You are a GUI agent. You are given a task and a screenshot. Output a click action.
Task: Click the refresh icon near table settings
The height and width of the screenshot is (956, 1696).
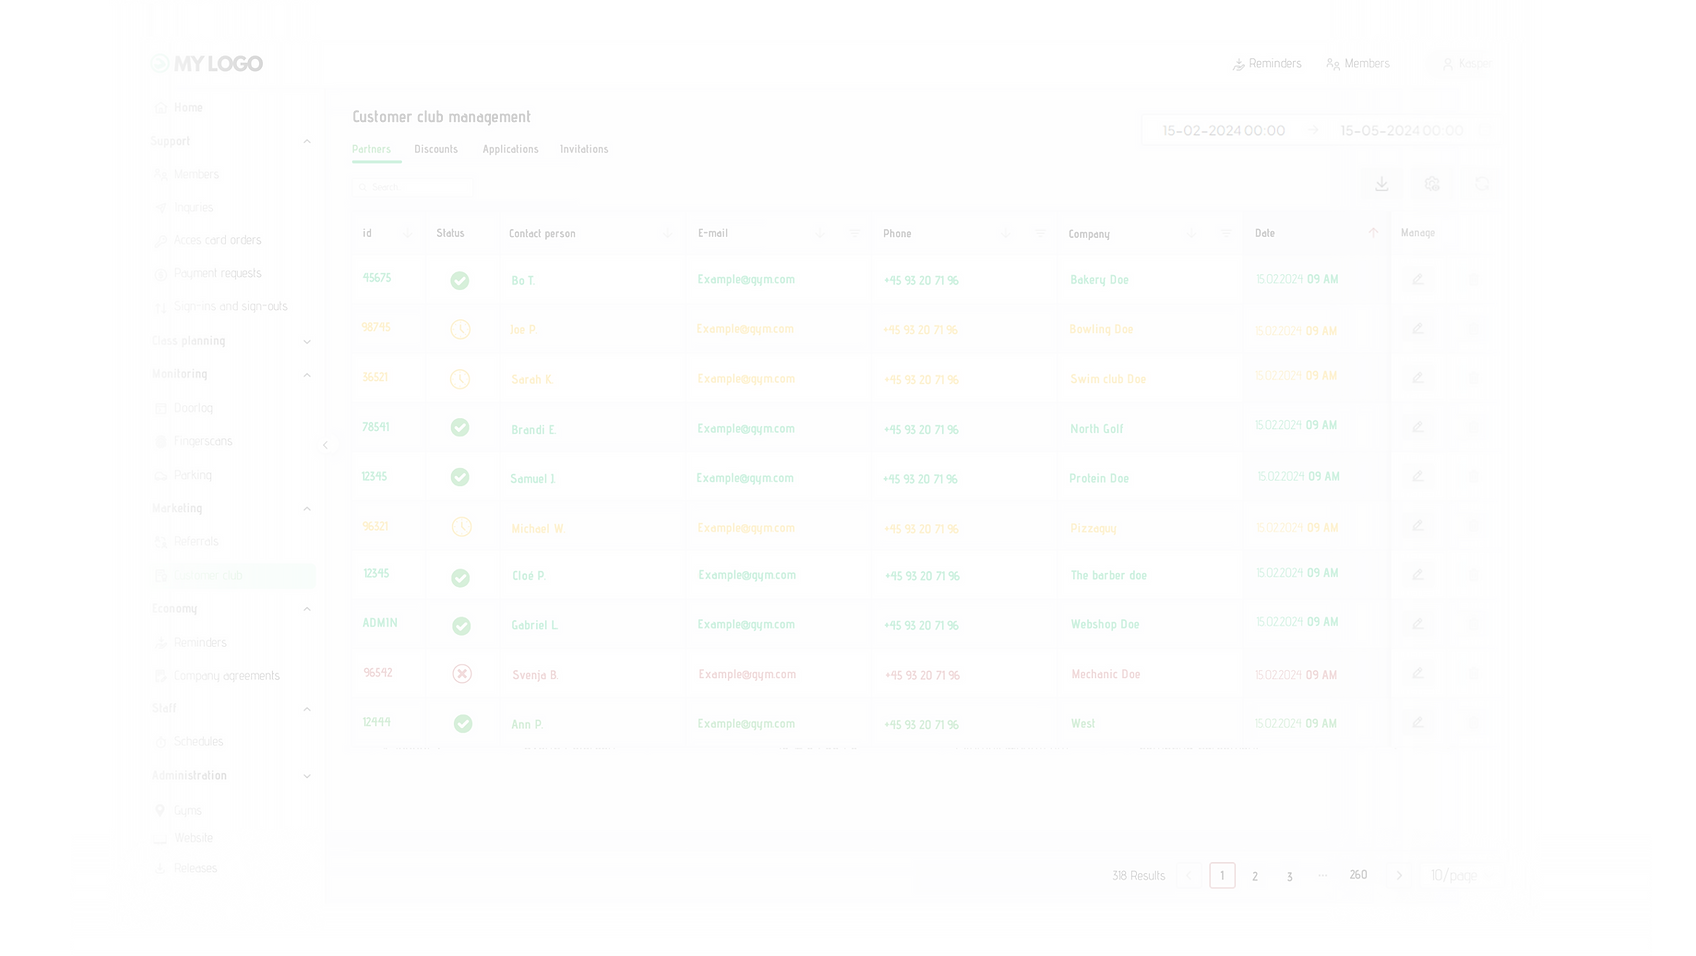coord(1481,184)
